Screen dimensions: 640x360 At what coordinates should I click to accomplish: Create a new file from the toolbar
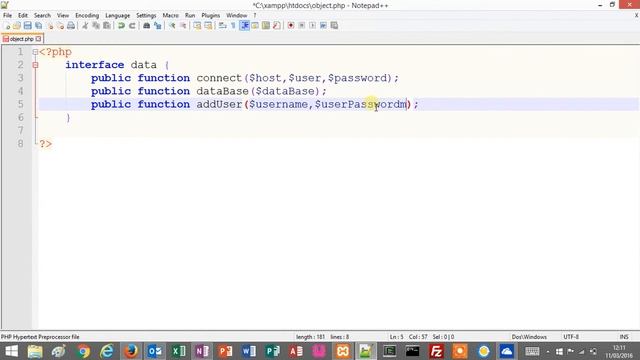(x=7, y=26)
